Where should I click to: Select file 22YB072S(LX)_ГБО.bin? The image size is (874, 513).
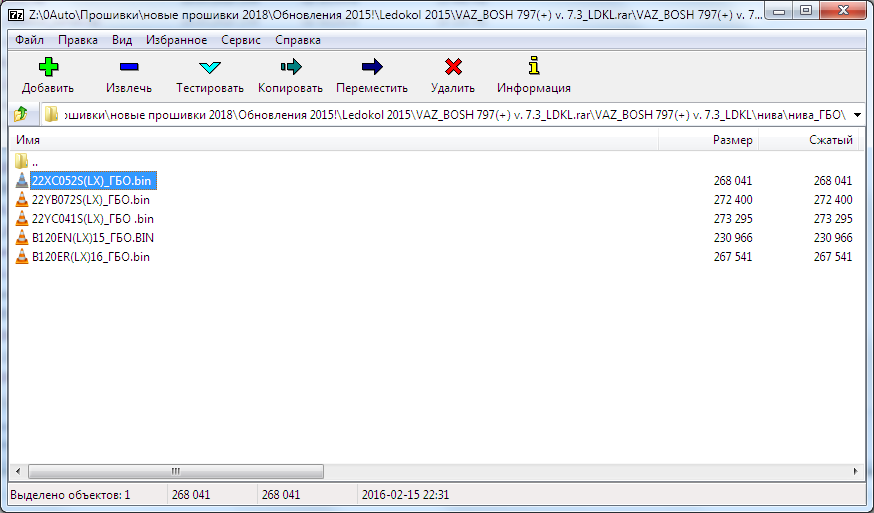click(x=90, y=200)
